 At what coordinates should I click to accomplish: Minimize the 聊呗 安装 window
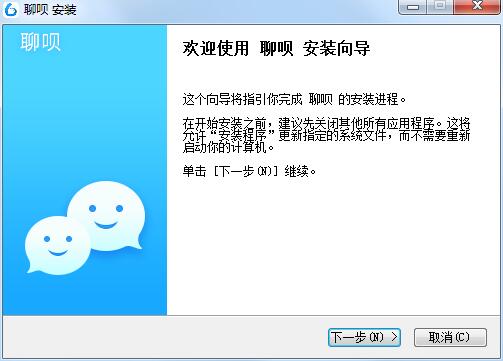click(x=413, y=7)
